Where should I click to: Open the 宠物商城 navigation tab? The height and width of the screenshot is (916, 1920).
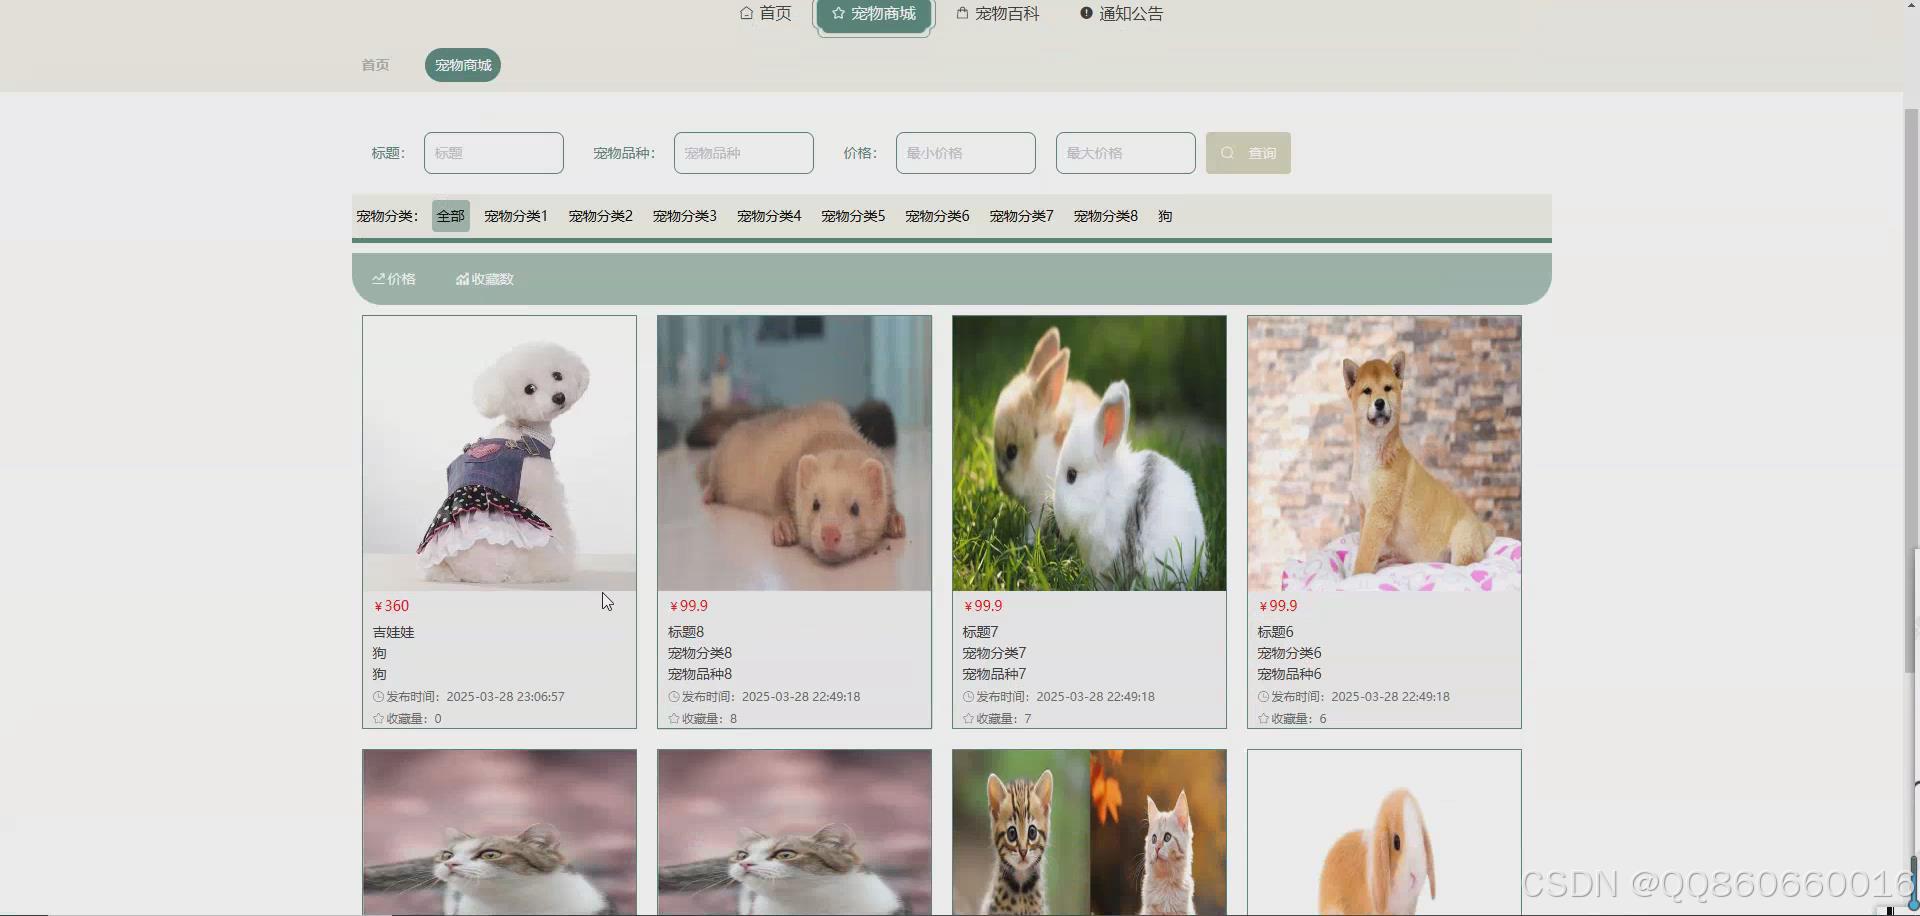pos(874,14)
